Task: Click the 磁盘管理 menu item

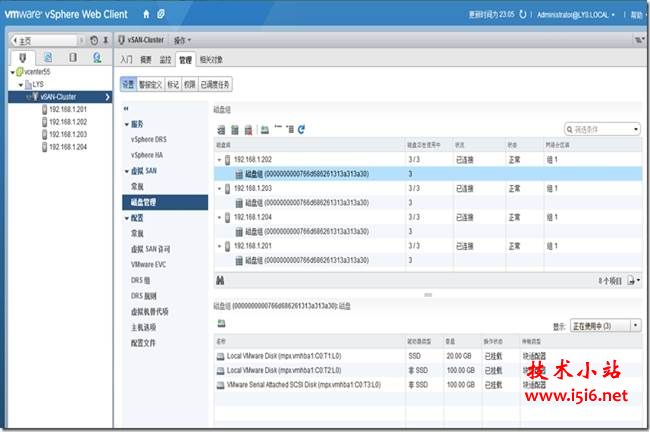Action: [165, 202]
